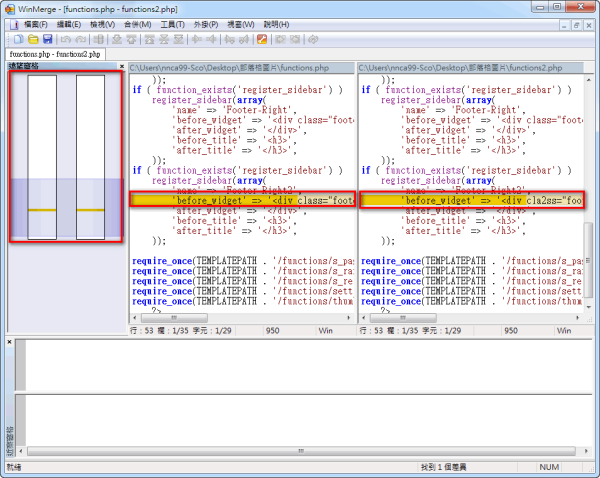
Task: Open the 檔案(F) menu
Action: [33, 24]
